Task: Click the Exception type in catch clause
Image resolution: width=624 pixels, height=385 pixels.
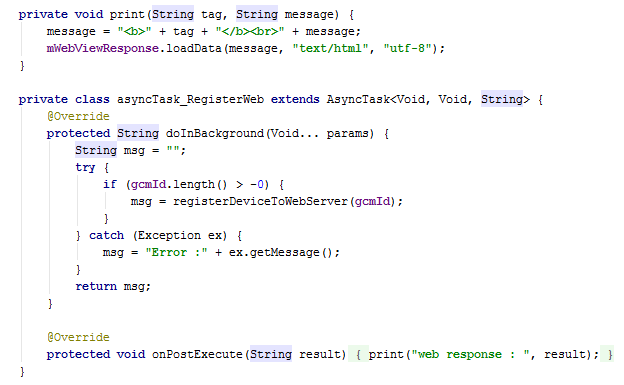Action: (x=169, y=236)
